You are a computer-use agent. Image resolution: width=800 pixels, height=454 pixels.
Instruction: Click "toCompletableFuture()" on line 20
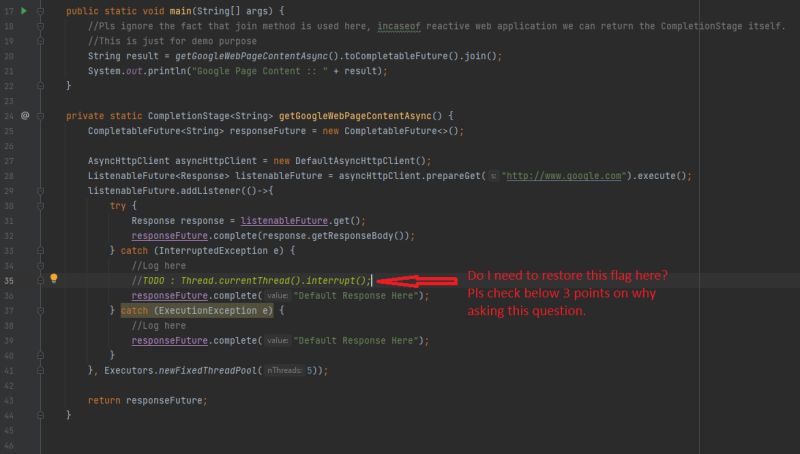coord(402,56)
